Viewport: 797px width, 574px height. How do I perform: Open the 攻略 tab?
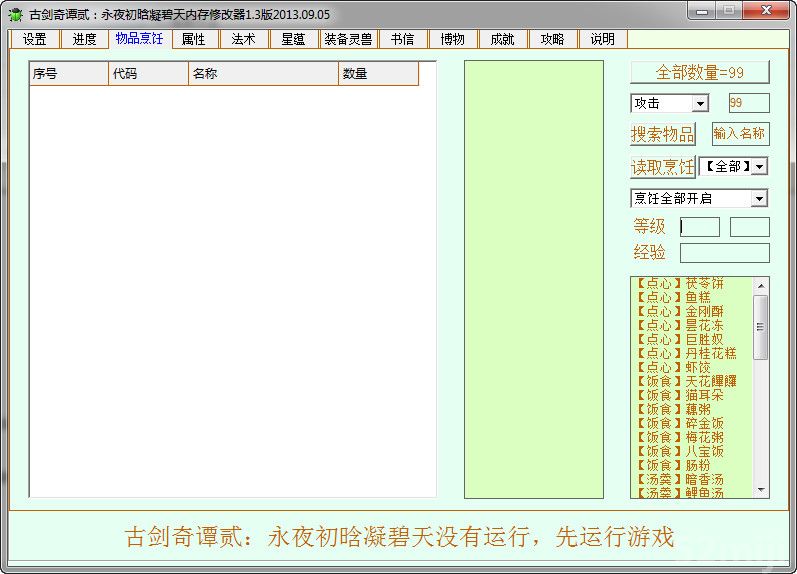552,39
